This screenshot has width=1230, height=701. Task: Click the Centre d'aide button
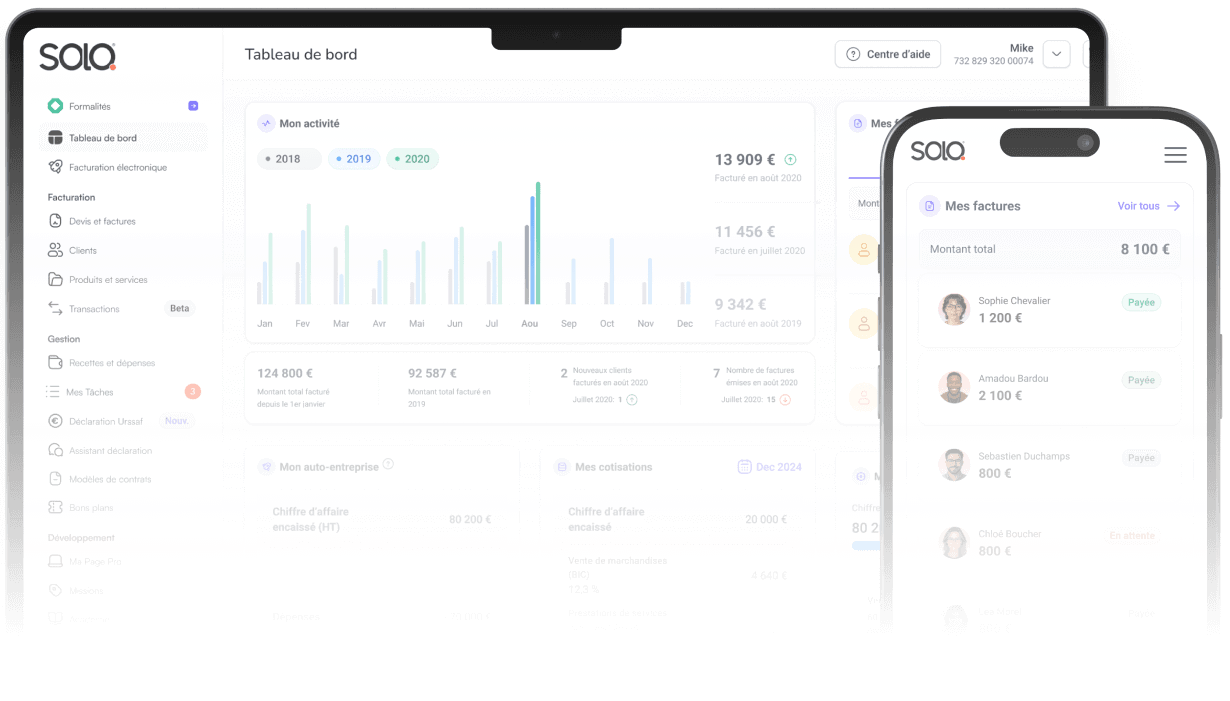point(888,54)
